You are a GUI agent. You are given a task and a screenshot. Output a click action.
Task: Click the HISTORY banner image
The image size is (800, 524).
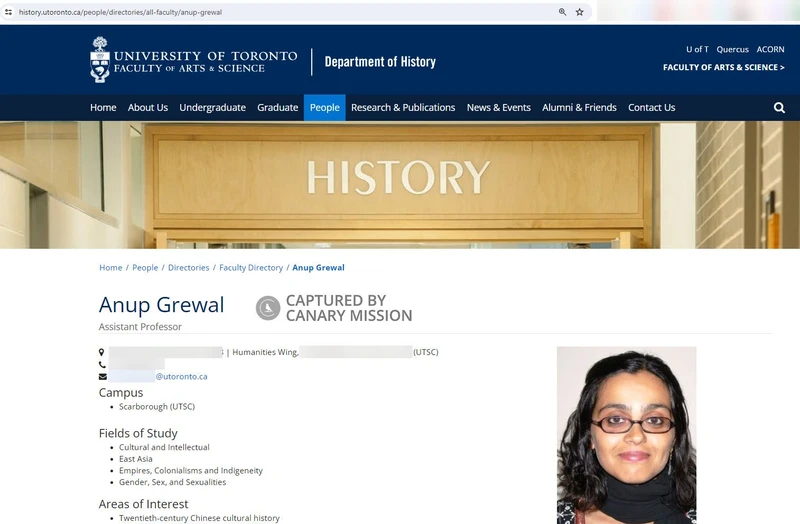pyautogui.click(x=399, y=185)
